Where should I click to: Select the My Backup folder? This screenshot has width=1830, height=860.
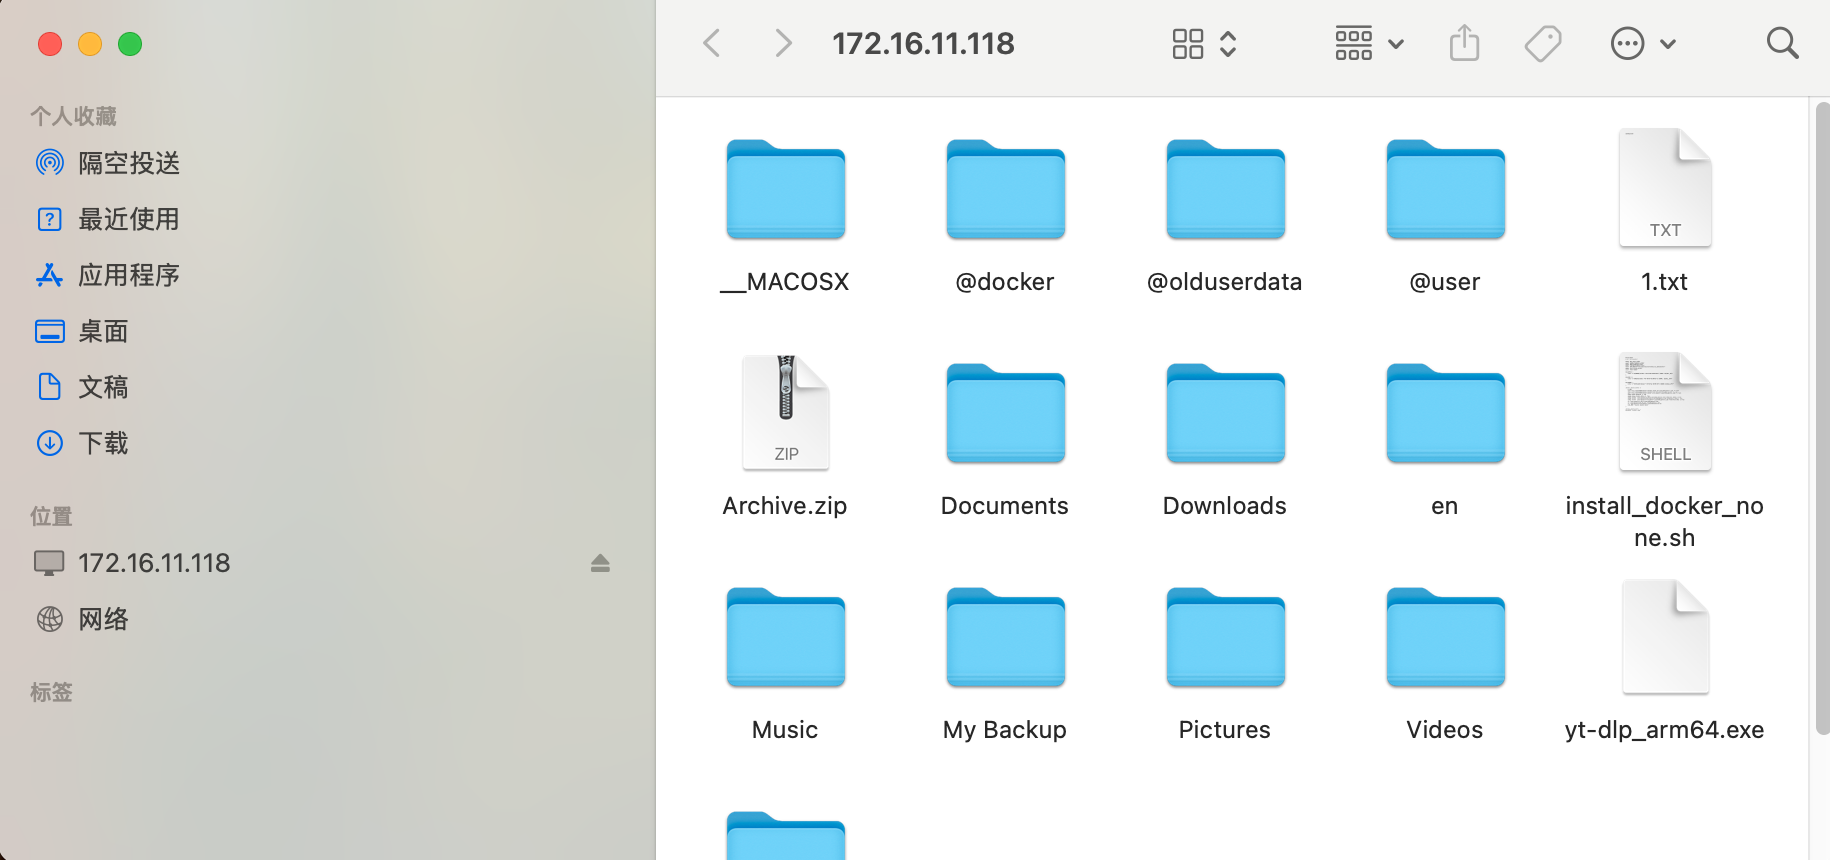pos(1005,638)
